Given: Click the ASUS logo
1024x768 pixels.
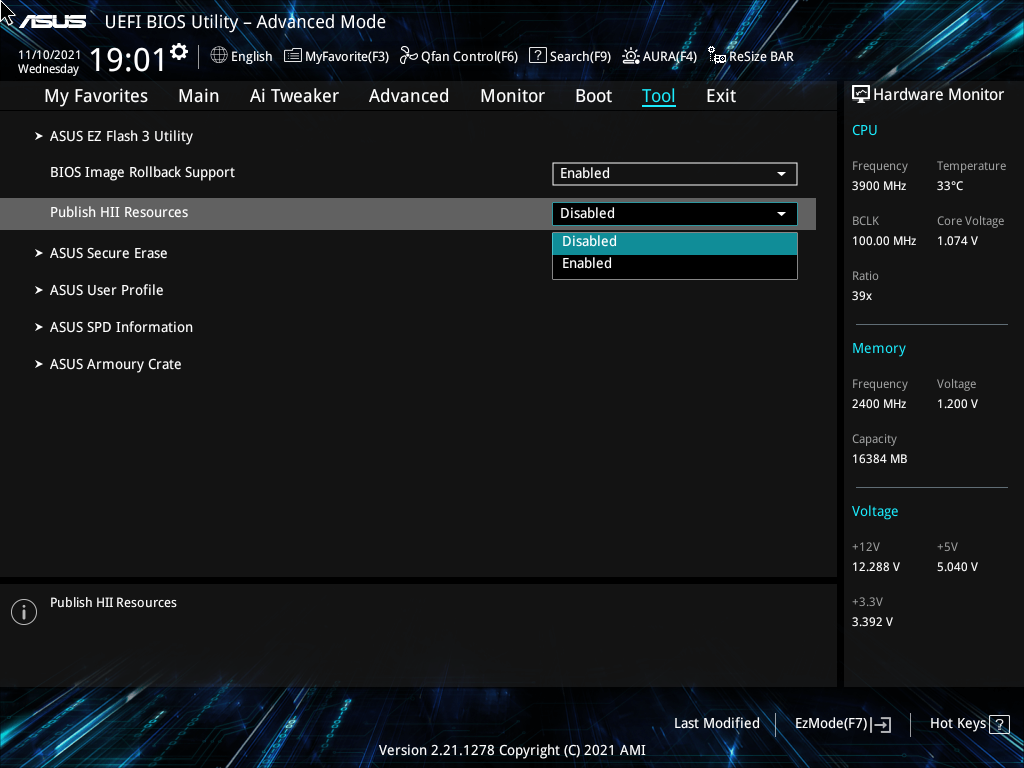Looking at the screenshot, I should coord(52,22).
